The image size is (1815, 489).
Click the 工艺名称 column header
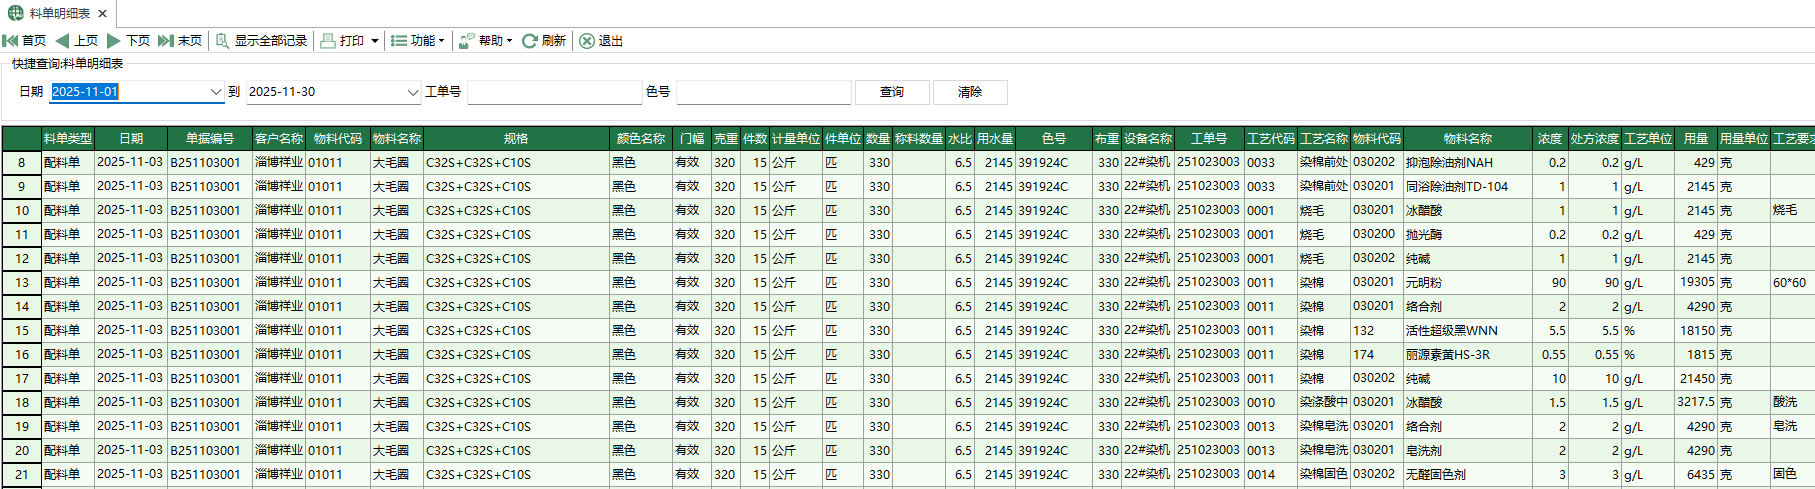pyautogui.click(x=1324, y=139)
